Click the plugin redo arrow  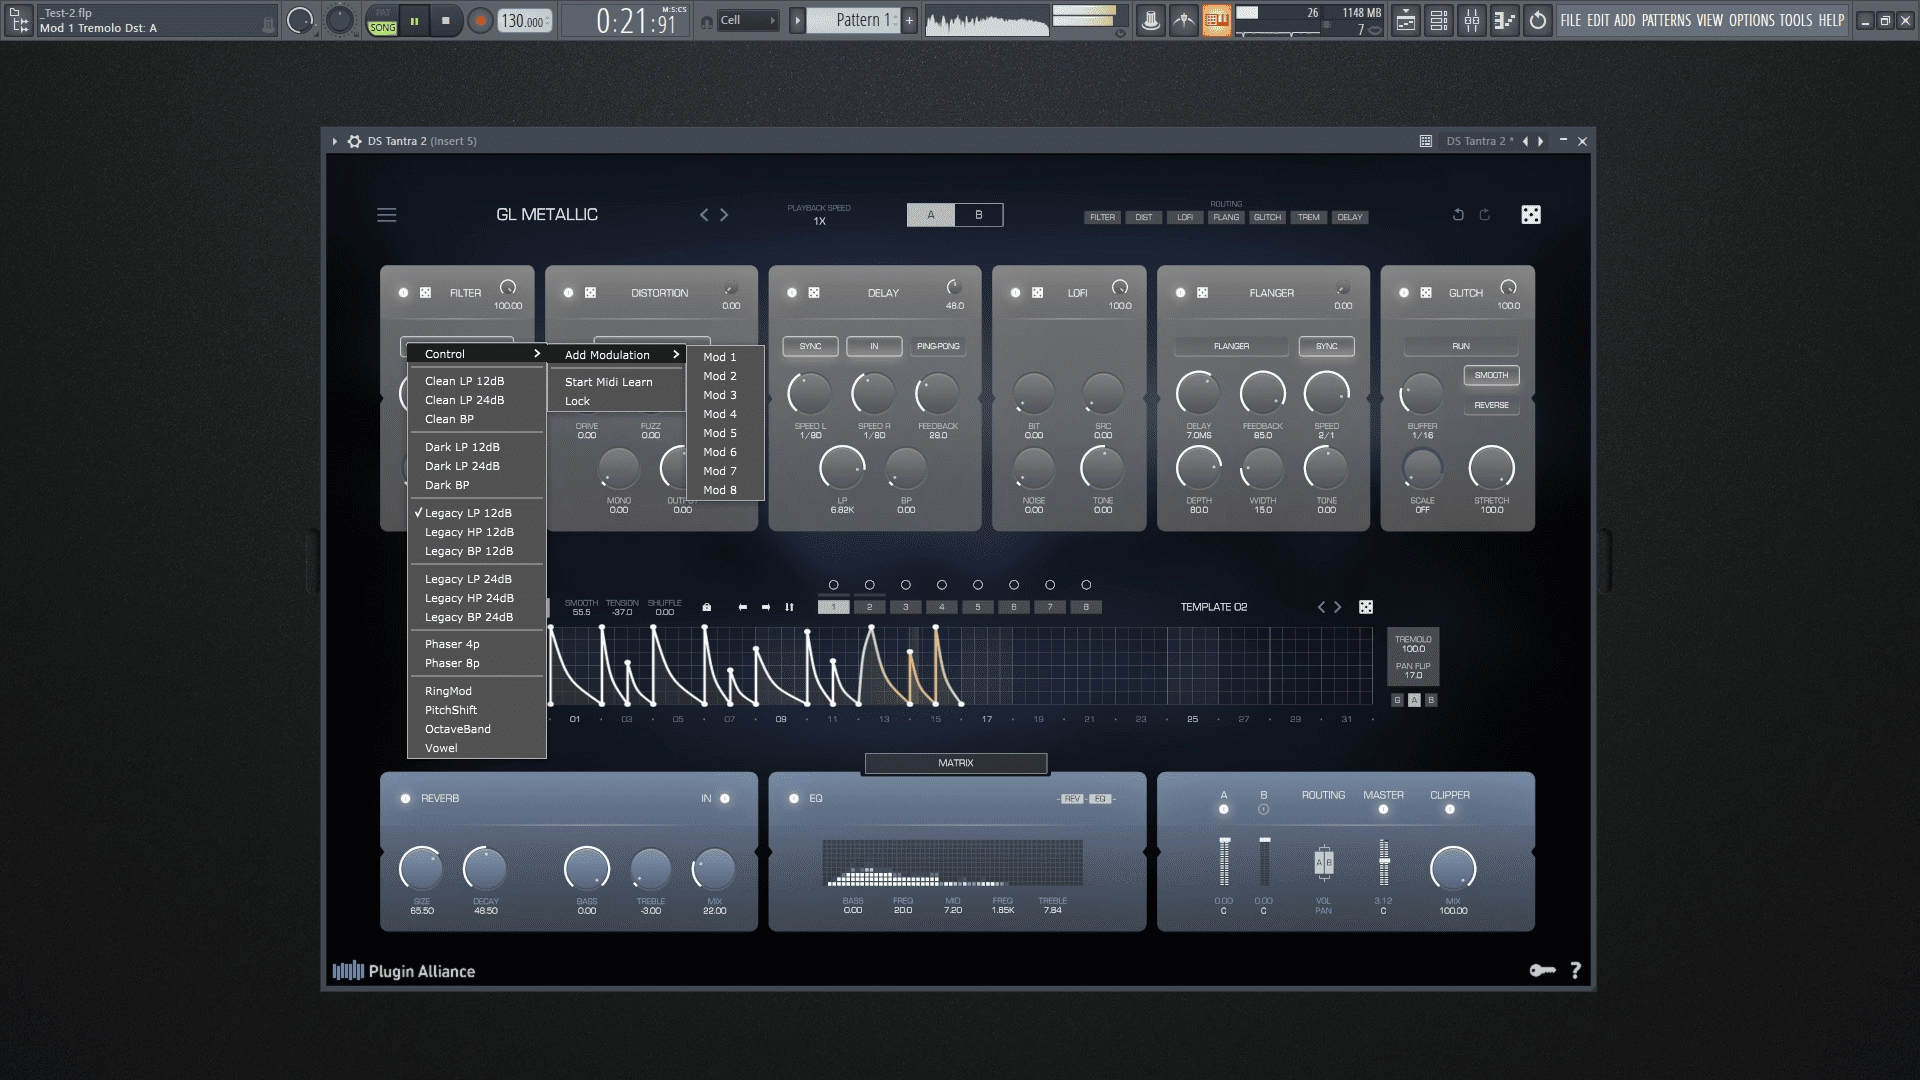click(1485, 215)
